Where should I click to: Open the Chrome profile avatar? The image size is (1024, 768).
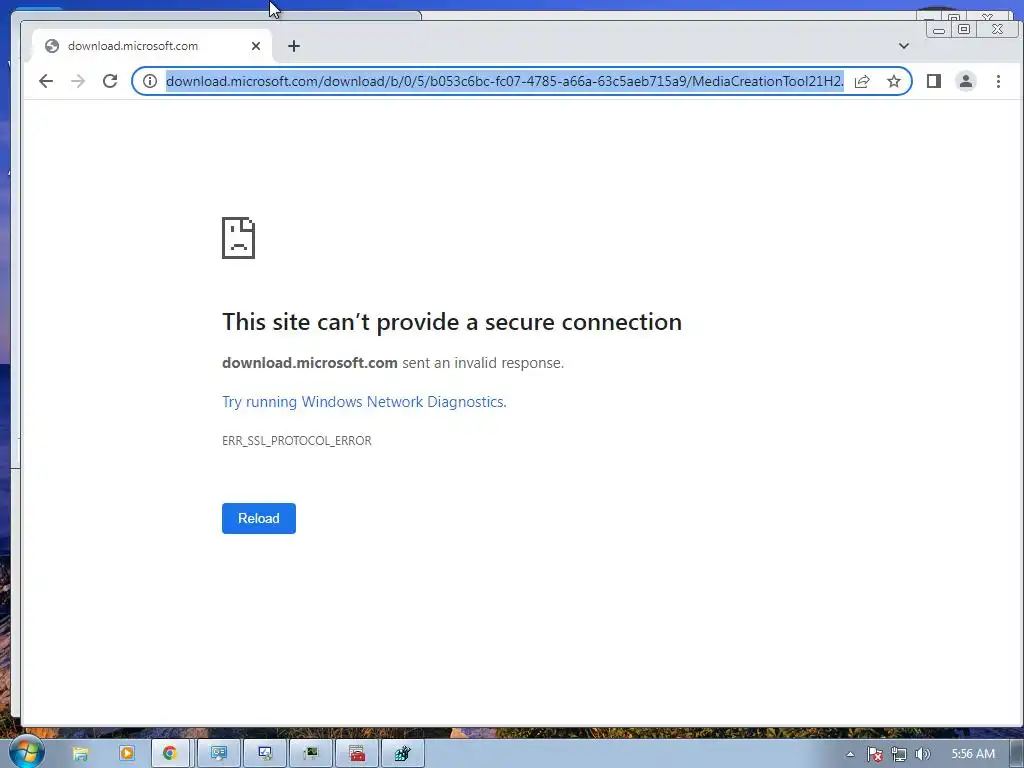click(x=966, y=81)
